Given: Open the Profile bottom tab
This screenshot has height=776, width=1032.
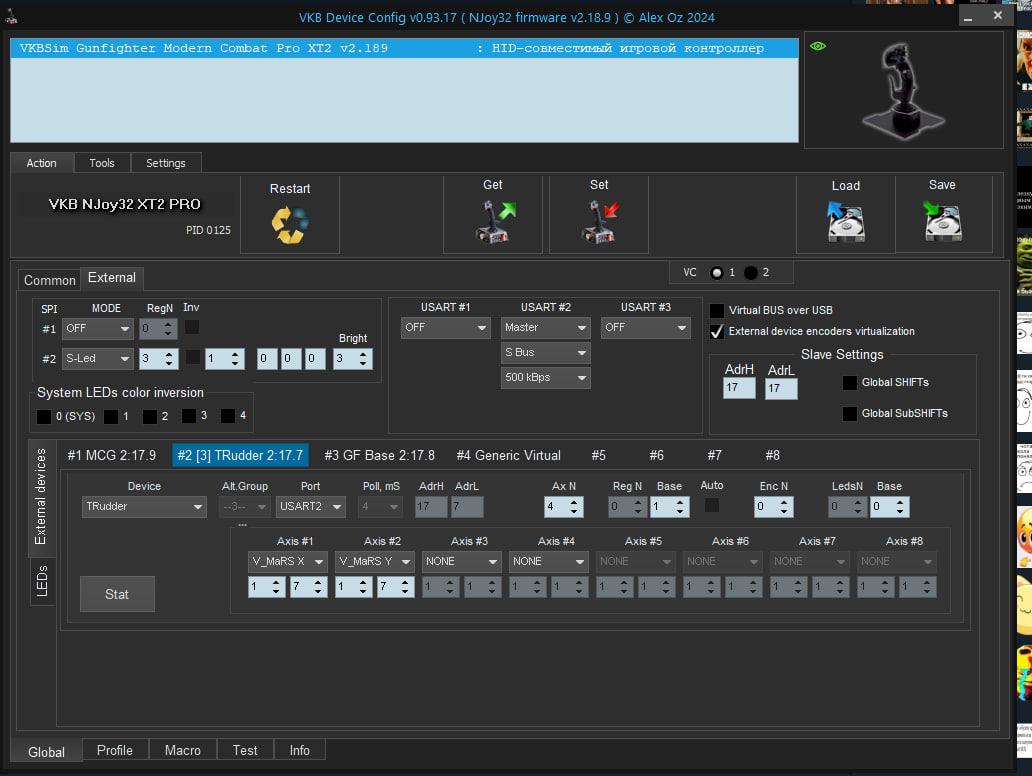Looking at the screenshot, I should tap(115, 750).
